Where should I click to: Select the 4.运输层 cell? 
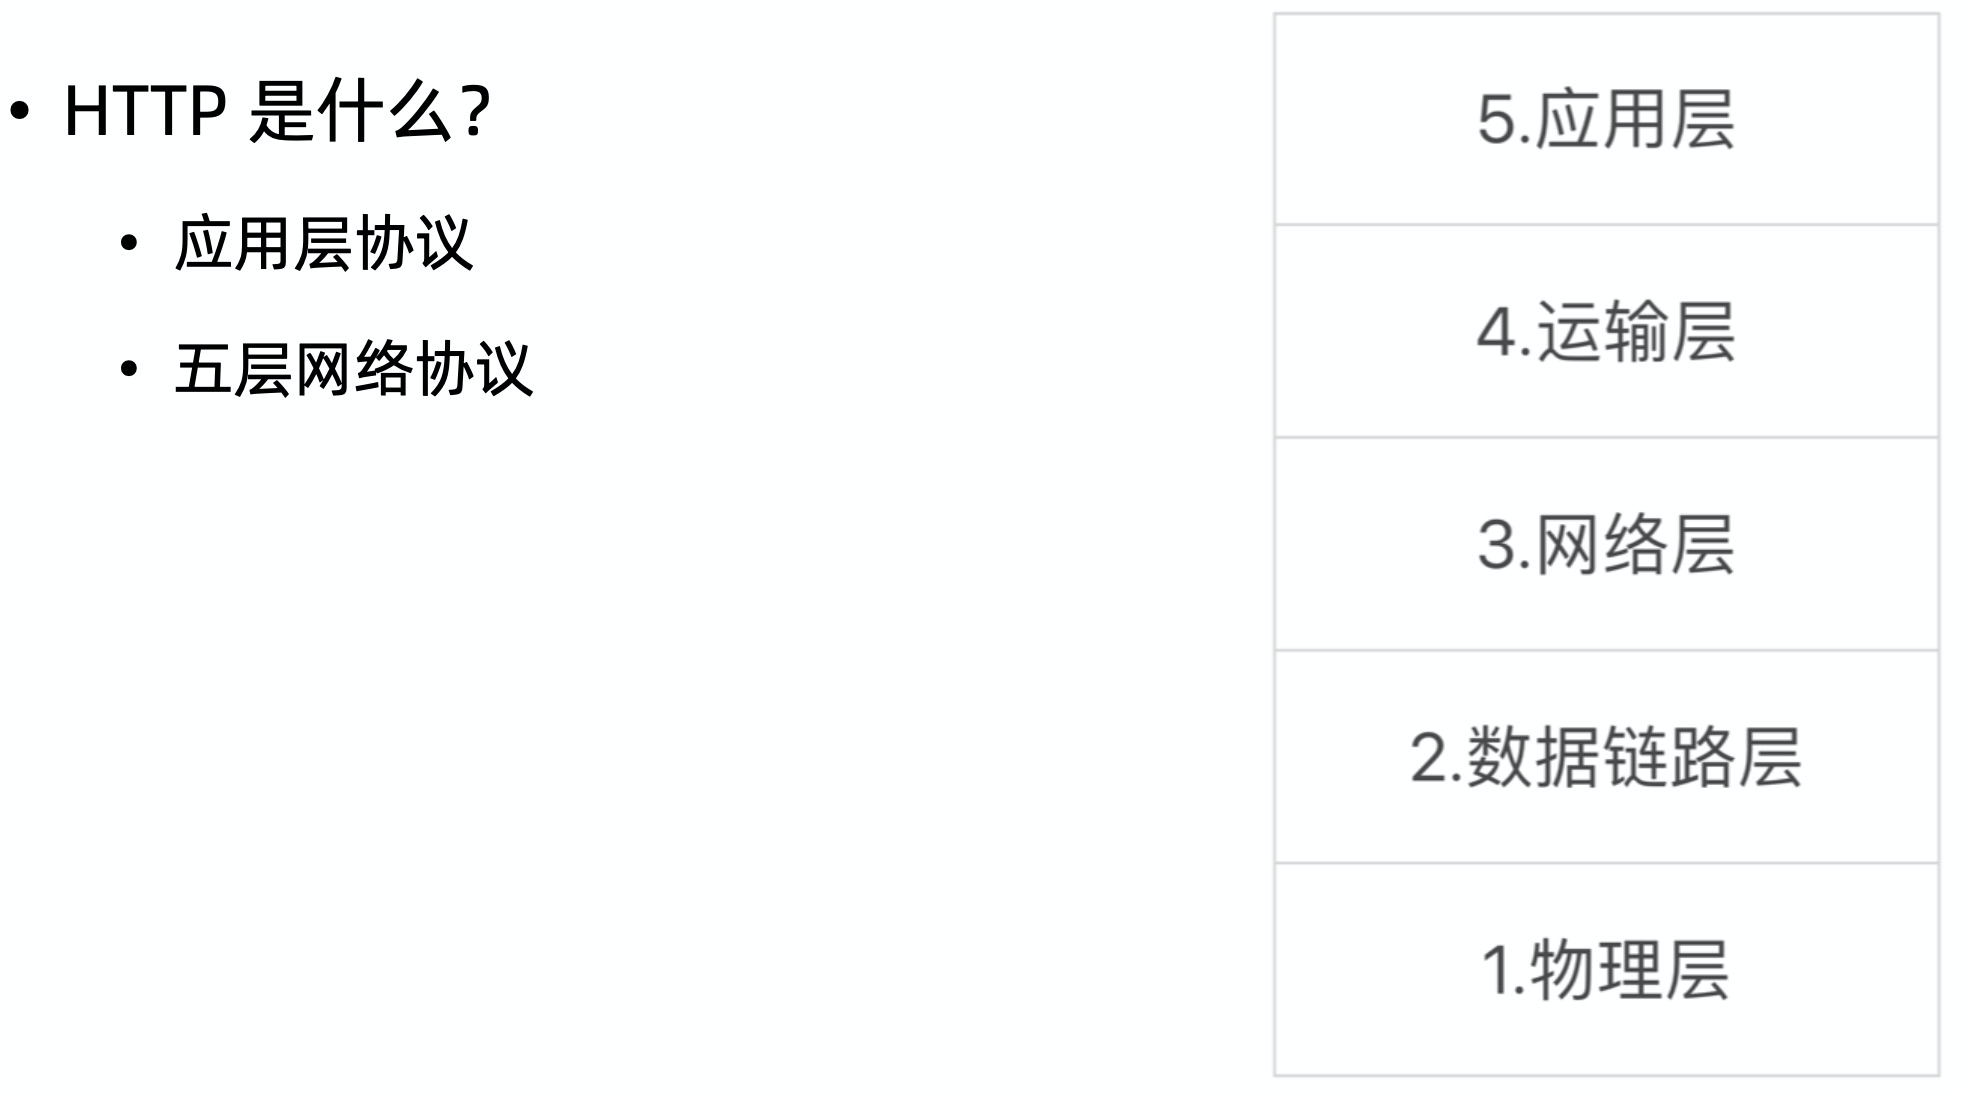[1606, 331]
